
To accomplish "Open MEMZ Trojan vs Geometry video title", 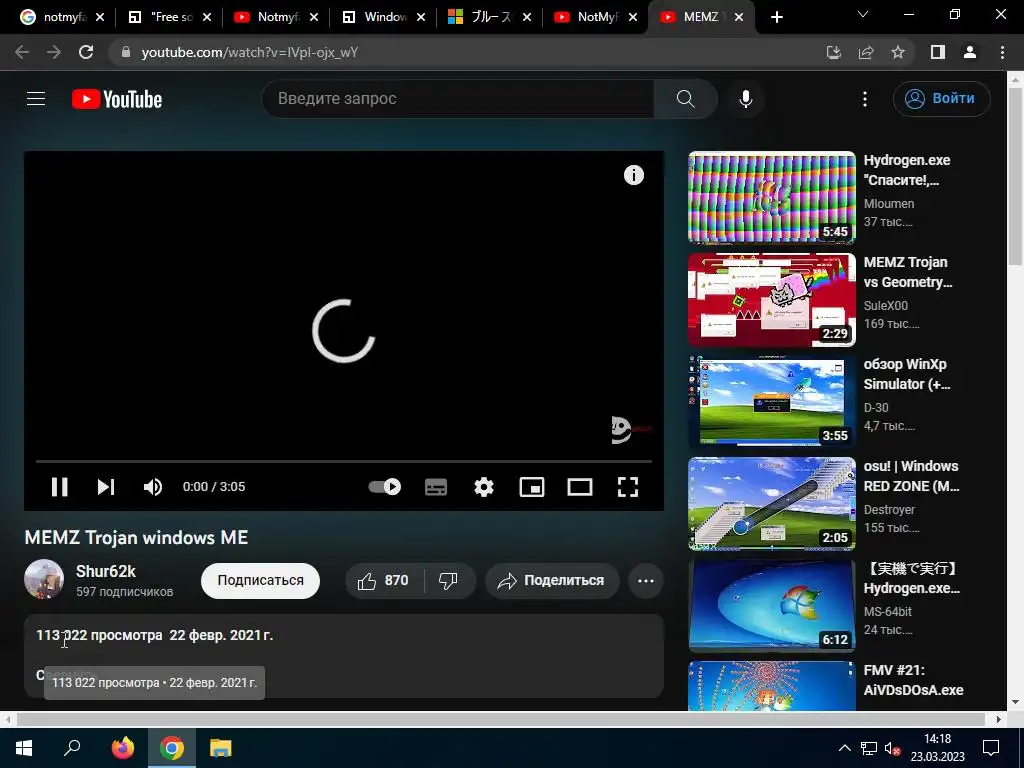I will click(x=908, y=272).
